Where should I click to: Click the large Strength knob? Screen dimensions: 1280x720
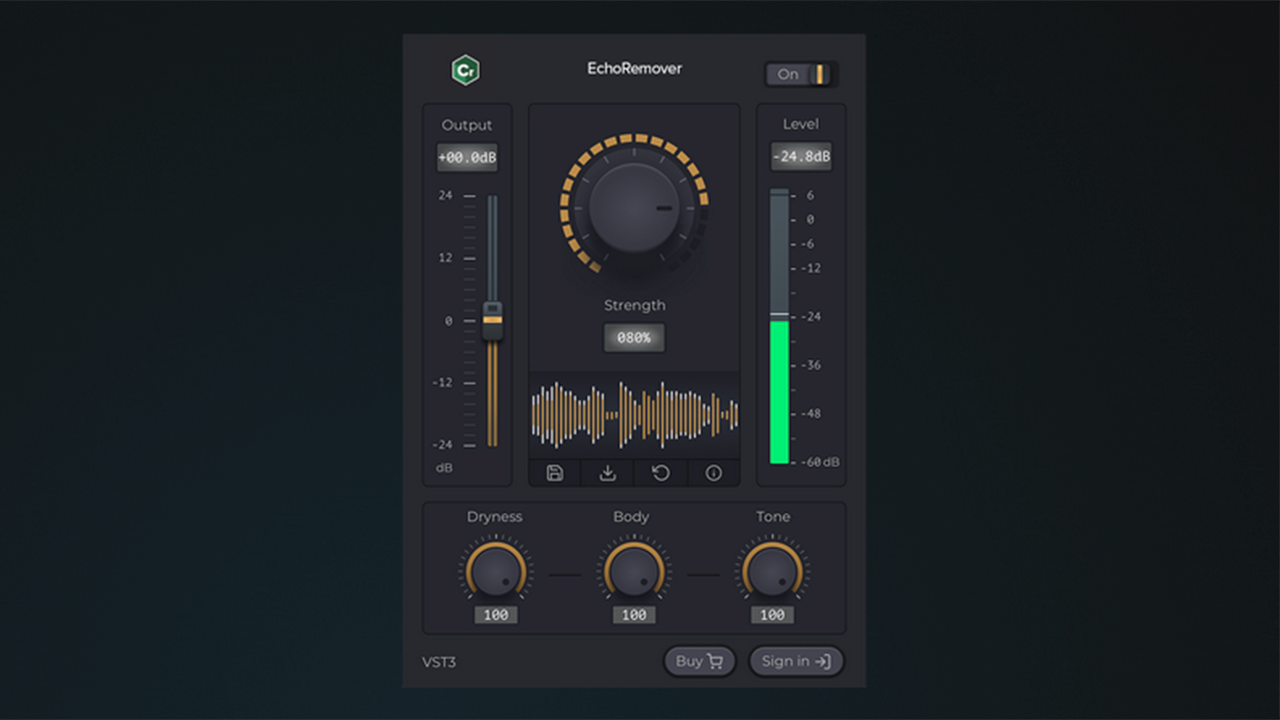(x=634, y=207)
